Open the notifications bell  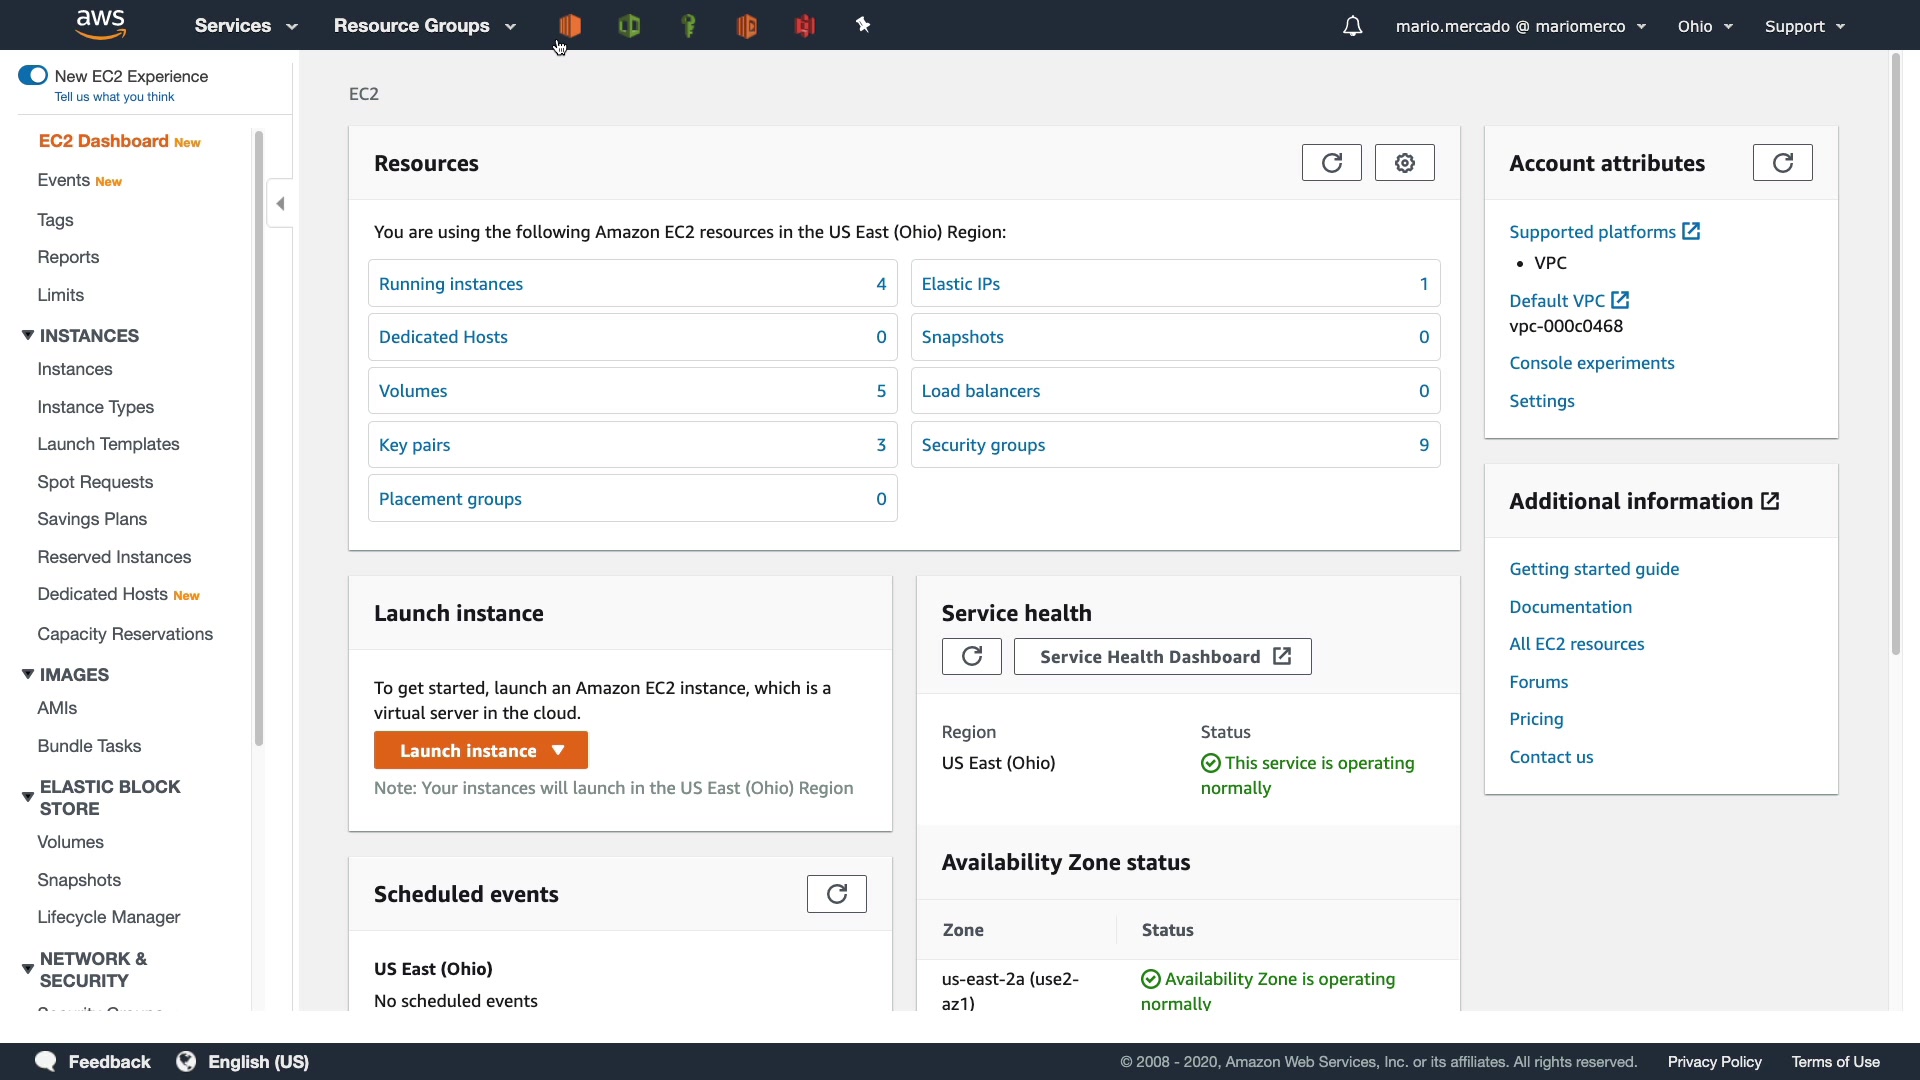[x=1352, y=26]
